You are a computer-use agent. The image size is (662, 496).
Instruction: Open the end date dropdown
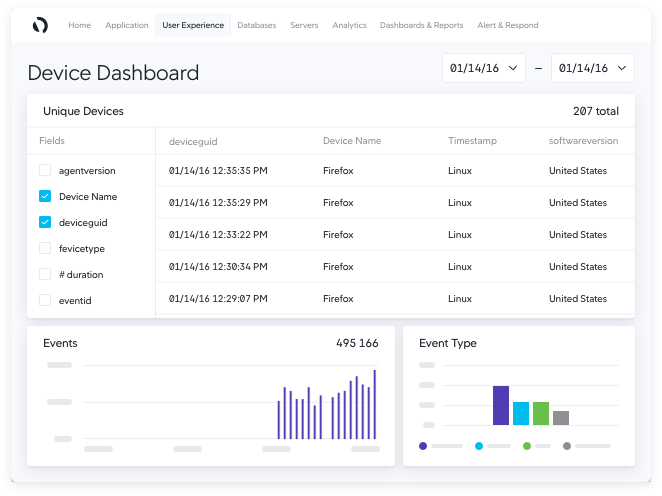[593, 68]
